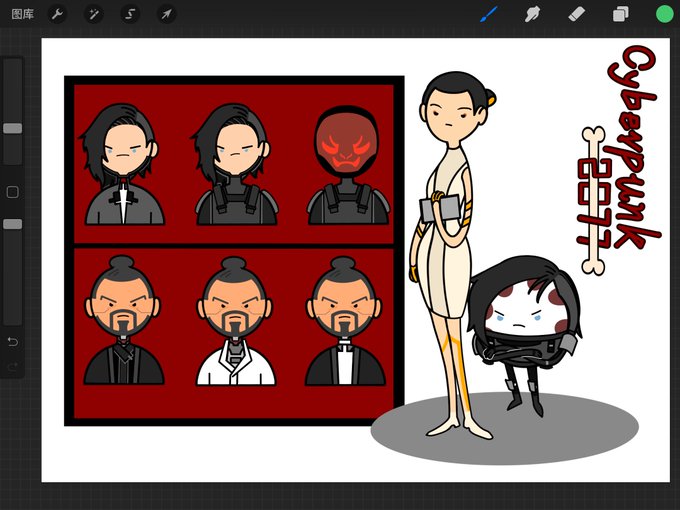Click the brush opacity slider handle
This screenshot has height=510, width=680.
[13, 224]
